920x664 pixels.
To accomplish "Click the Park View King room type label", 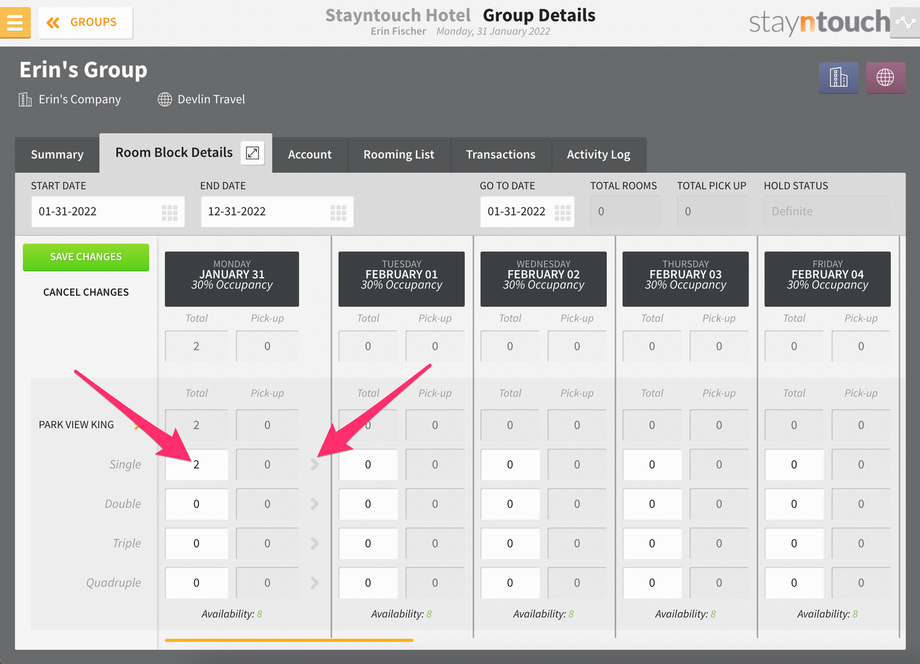I will point(76,425).
